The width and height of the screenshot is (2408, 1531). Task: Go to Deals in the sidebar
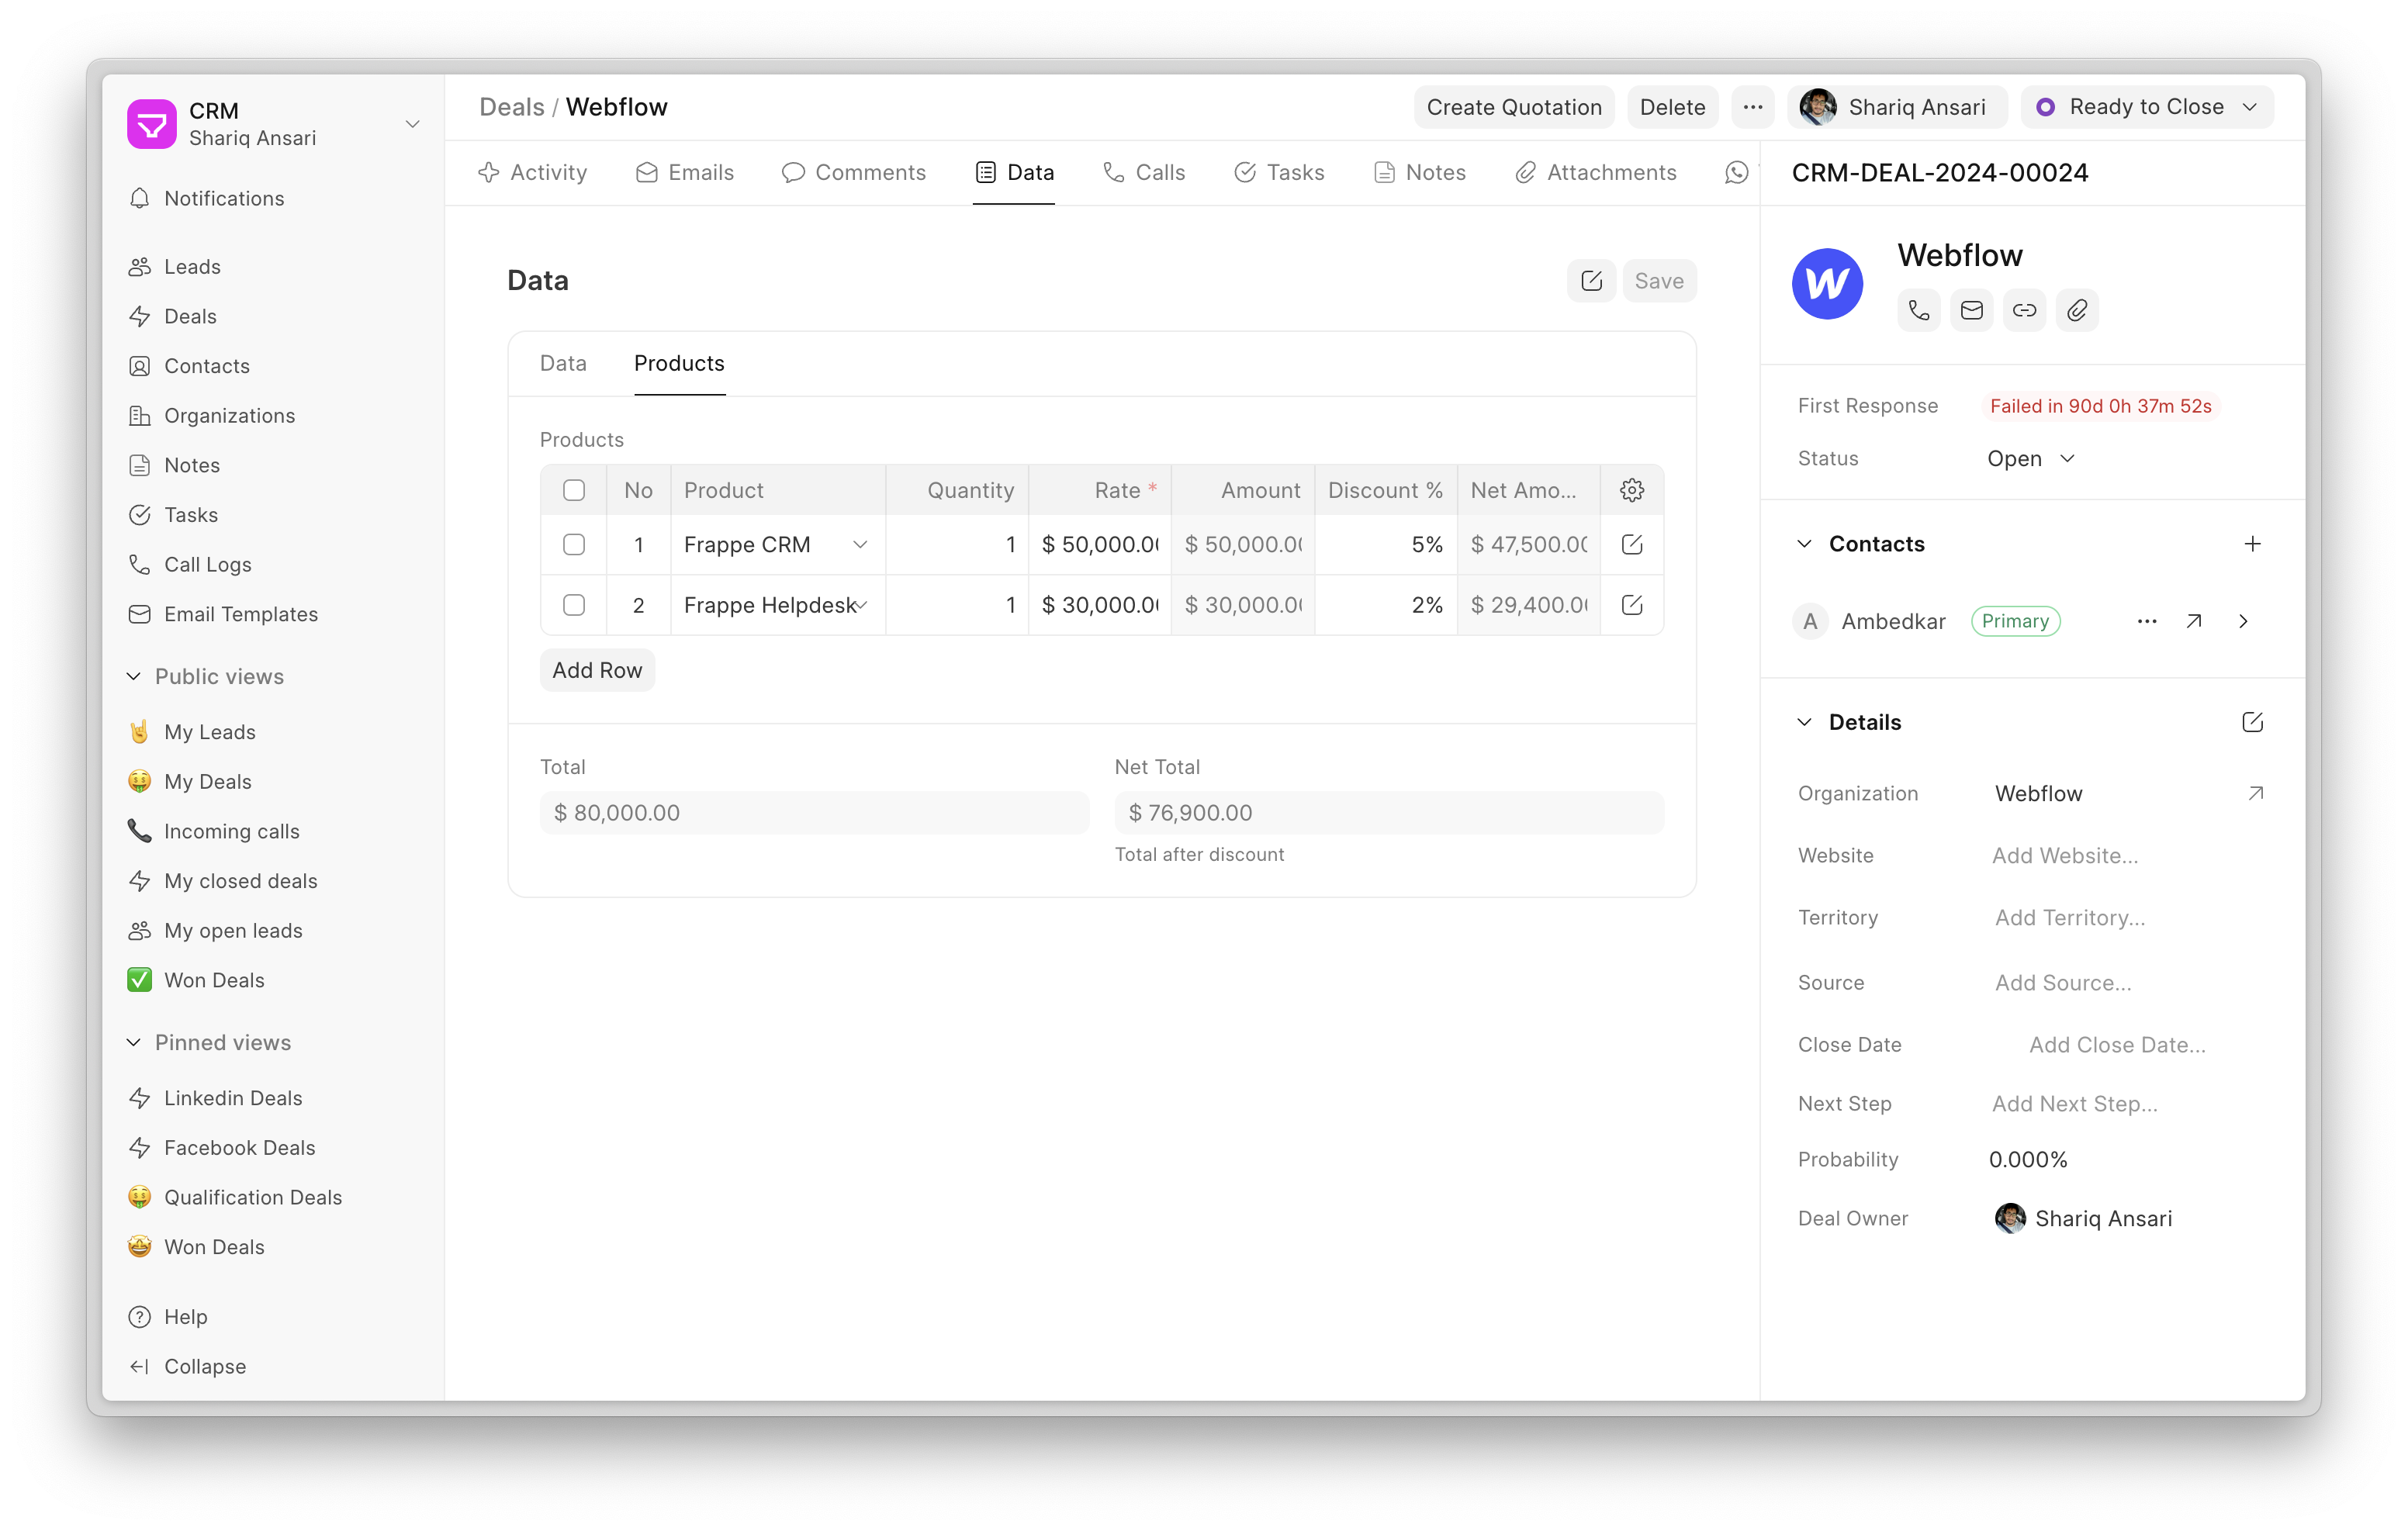(x=272, y=316)
